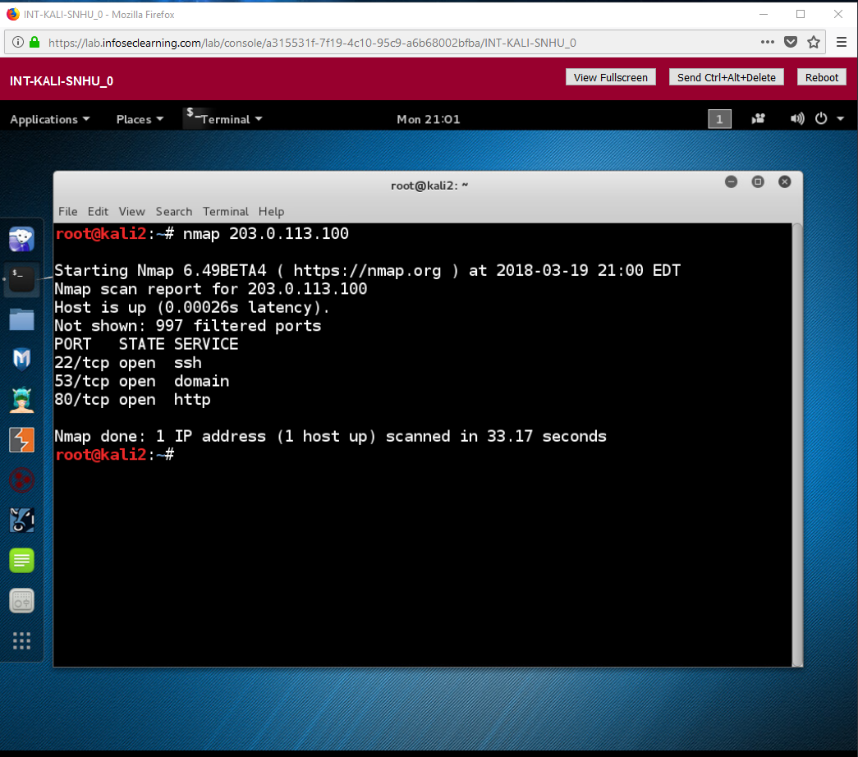Open the File menu in the terminal window
The image size is (858, 757).
click(x=67, y=211)
